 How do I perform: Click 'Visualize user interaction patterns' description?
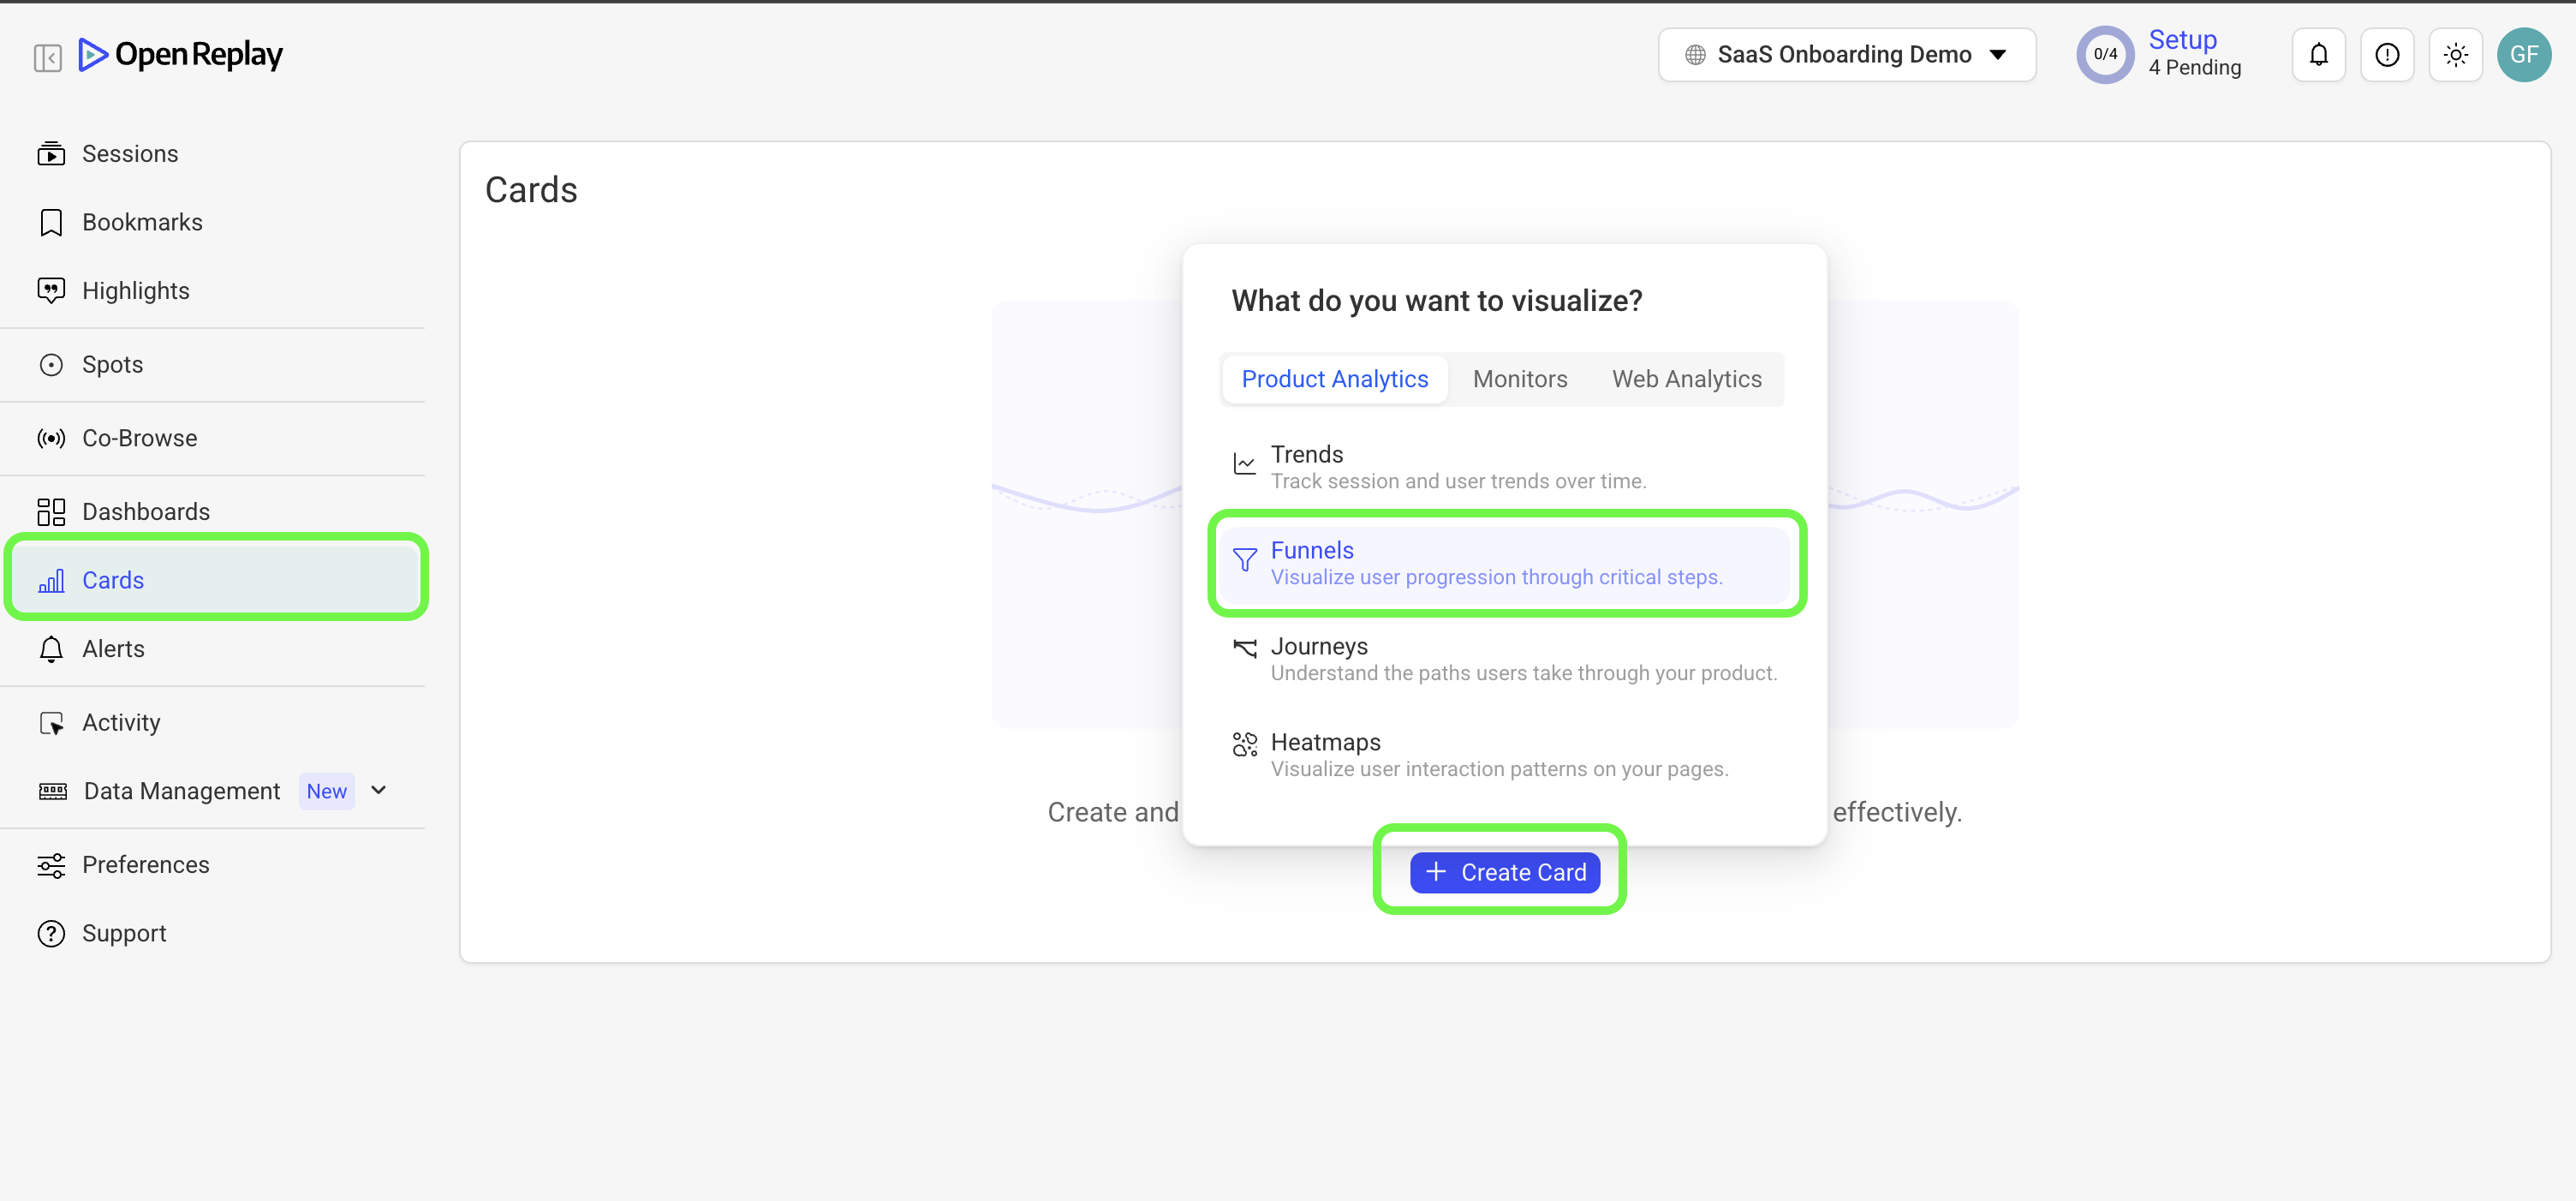pos(1499,769)
